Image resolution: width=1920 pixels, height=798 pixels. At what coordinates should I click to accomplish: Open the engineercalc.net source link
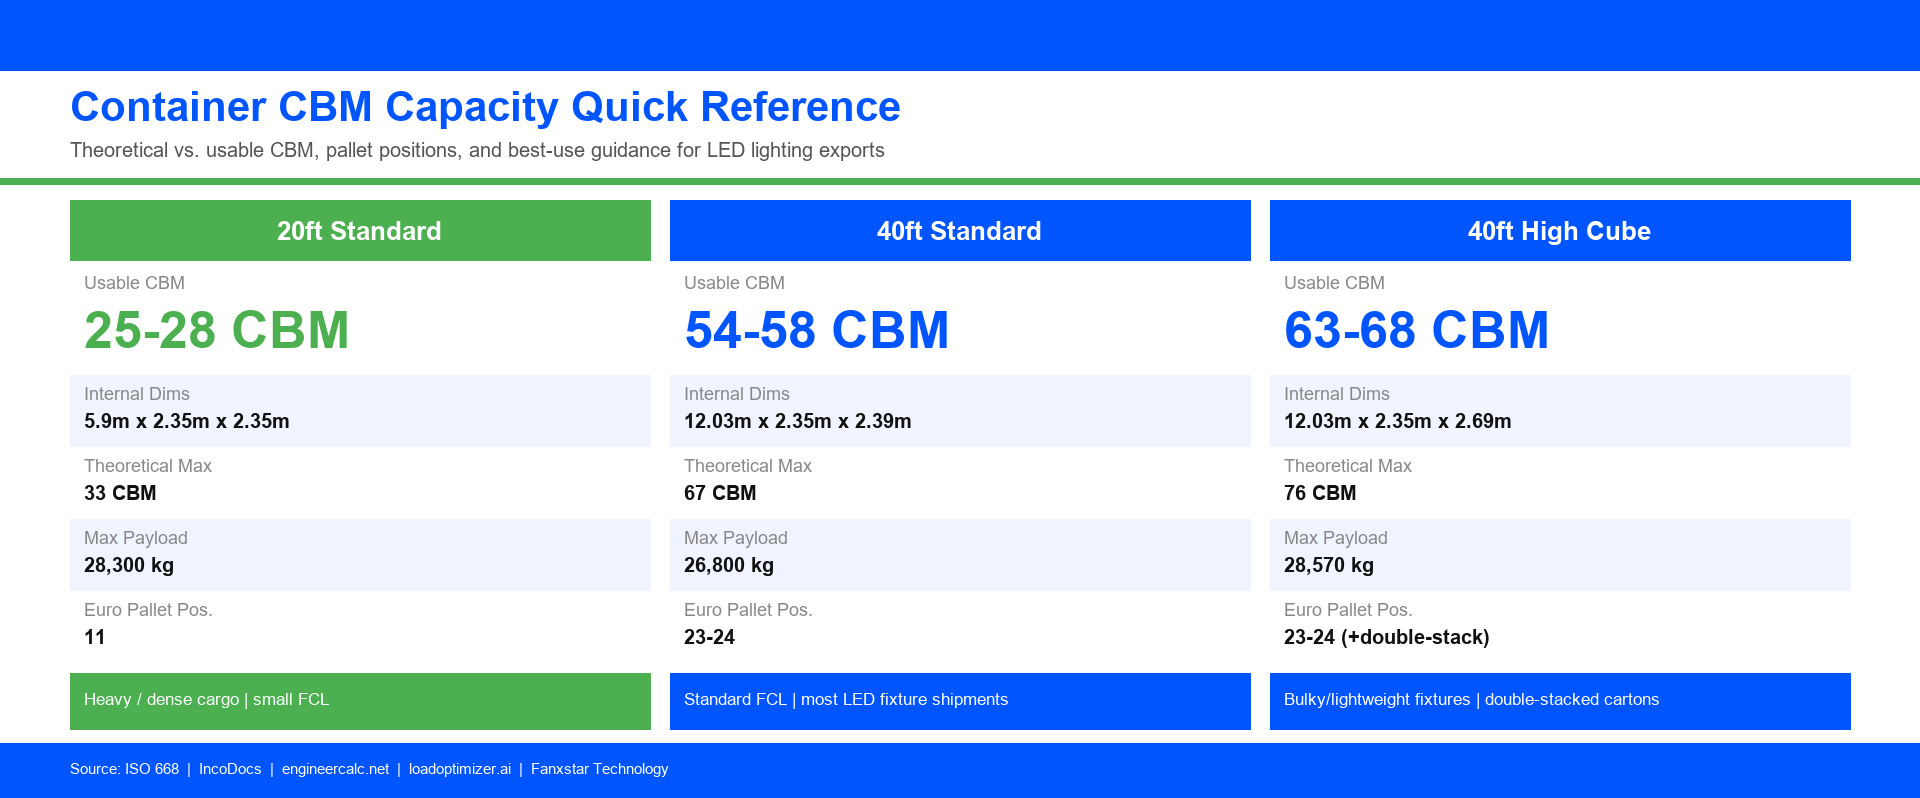tap(335, 769)
